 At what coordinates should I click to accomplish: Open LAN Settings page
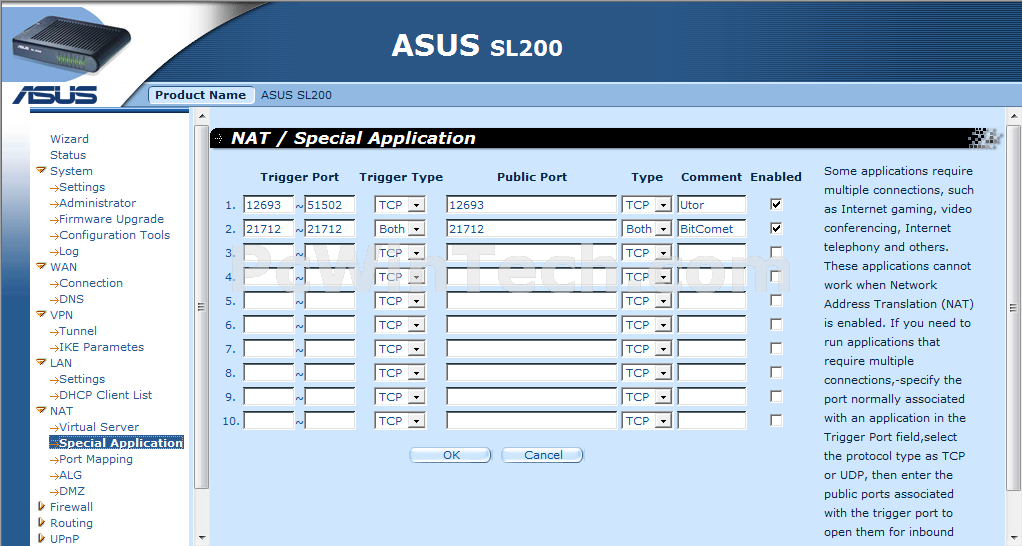82,379
